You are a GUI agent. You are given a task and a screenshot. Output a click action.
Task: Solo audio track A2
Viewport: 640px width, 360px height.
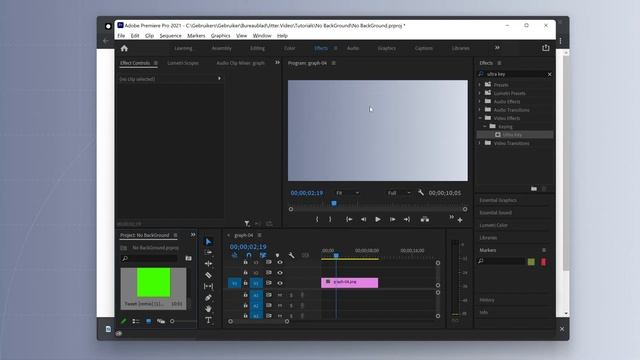tap(291, 305)
